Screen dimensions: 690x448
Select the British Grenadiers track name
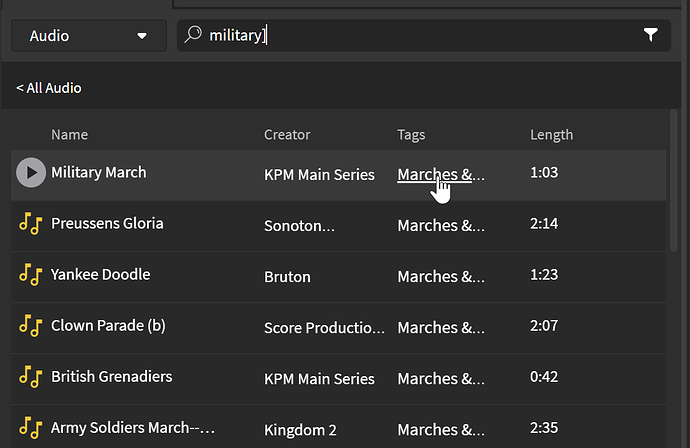112,377
